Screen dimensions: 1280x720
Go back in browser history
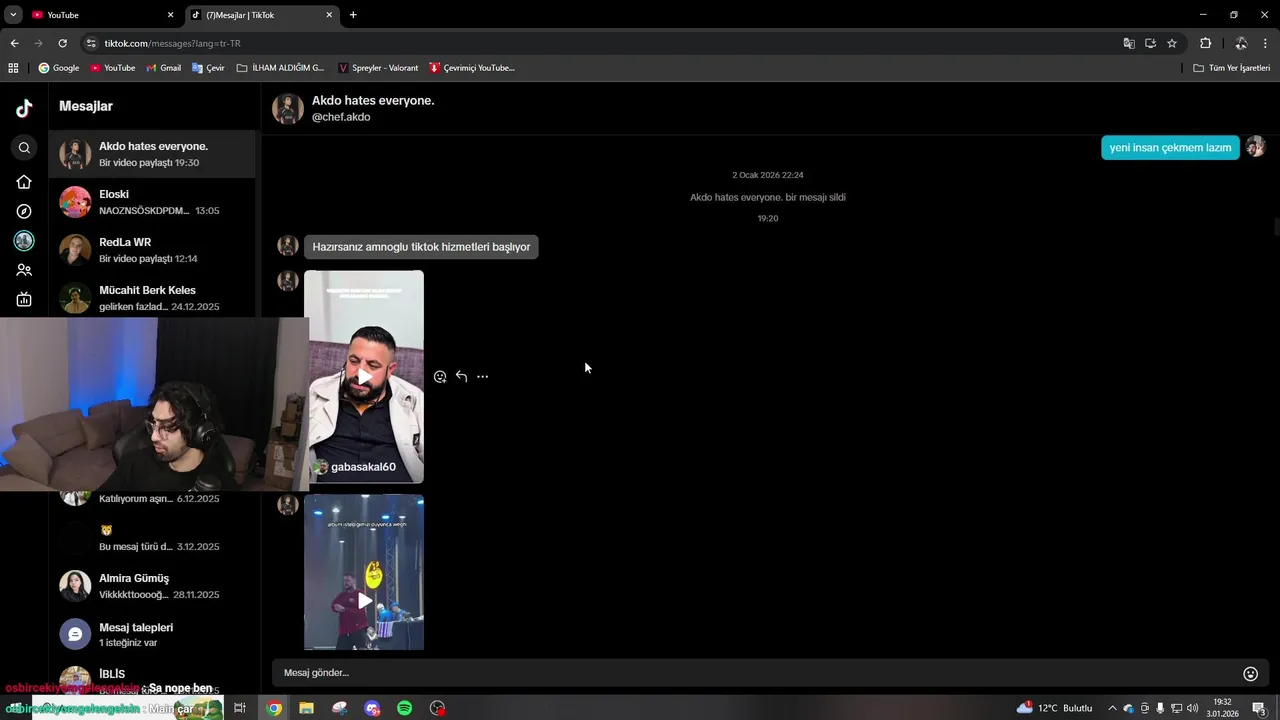point(14,43)
